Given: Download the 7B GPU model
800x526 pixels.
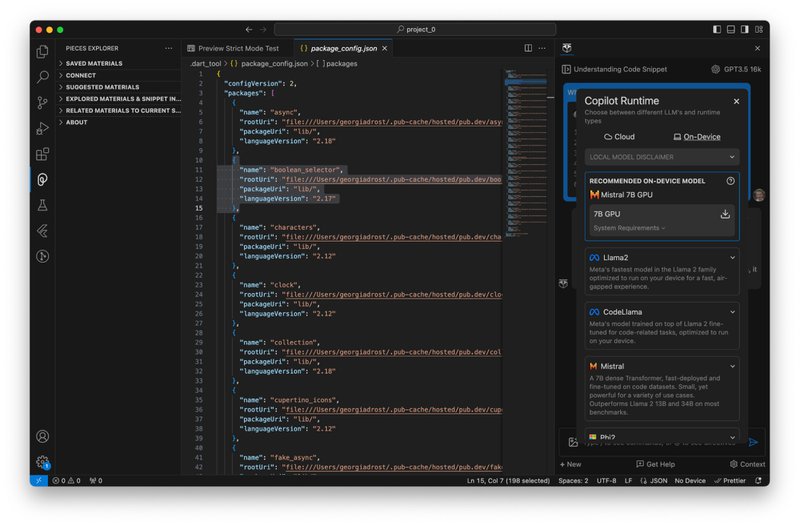Looking at the screenshot, I should point(725,214).
